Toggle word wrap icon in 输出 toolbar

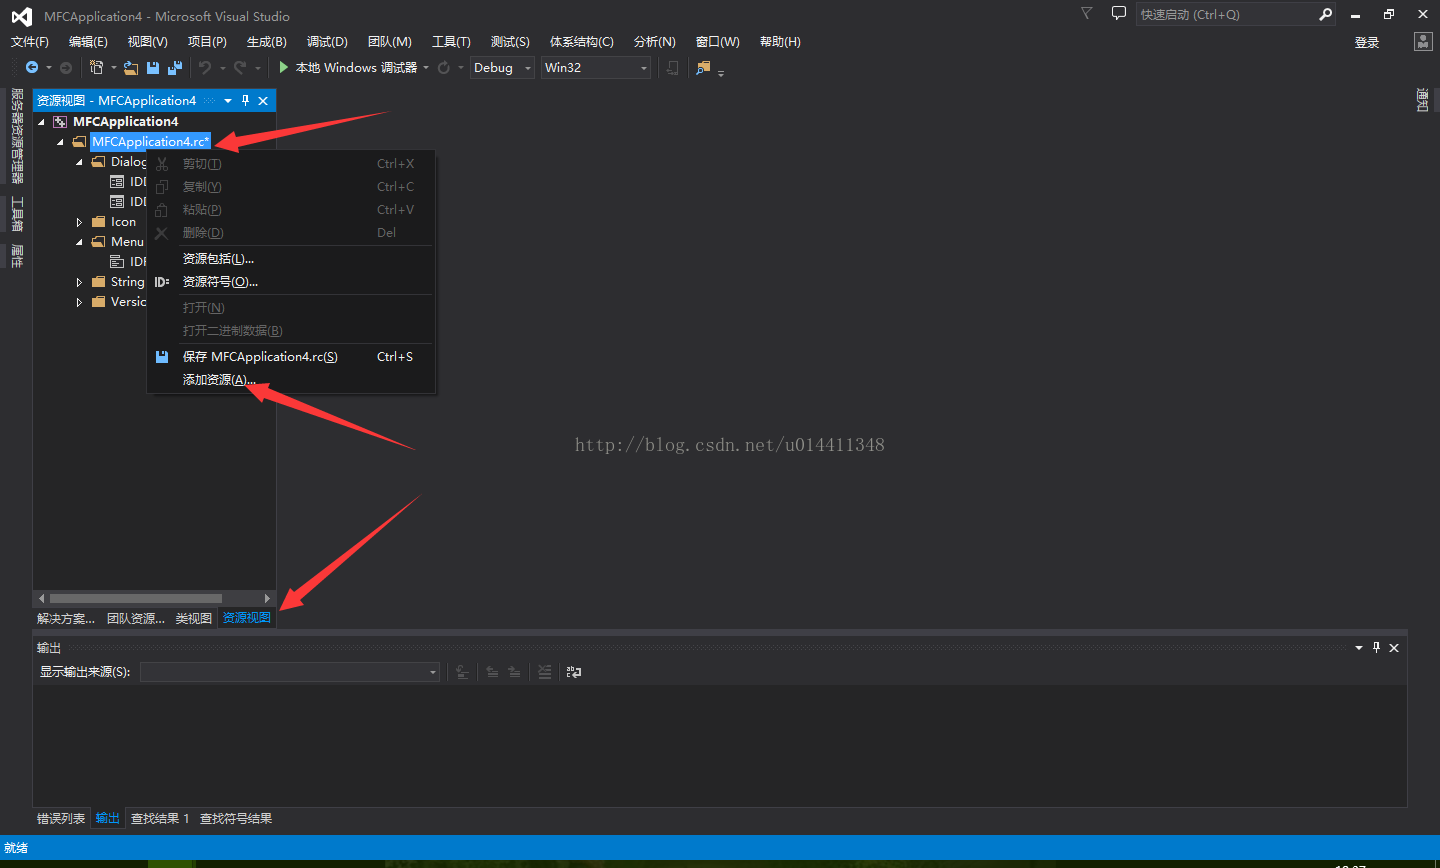pyautogui.click(x=574, y=672)
